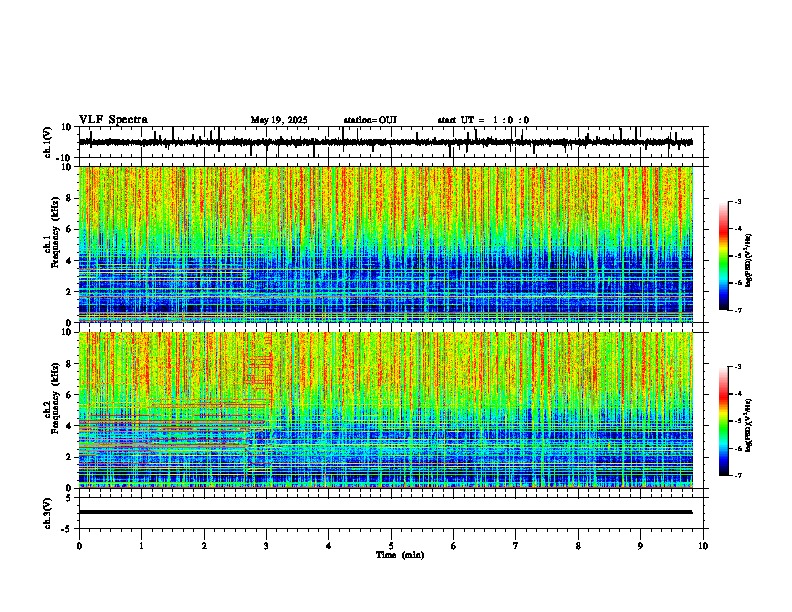Click the "ch.3(V)" axis label
Viewport: 792px width, 612px height.
pos(48,513)
